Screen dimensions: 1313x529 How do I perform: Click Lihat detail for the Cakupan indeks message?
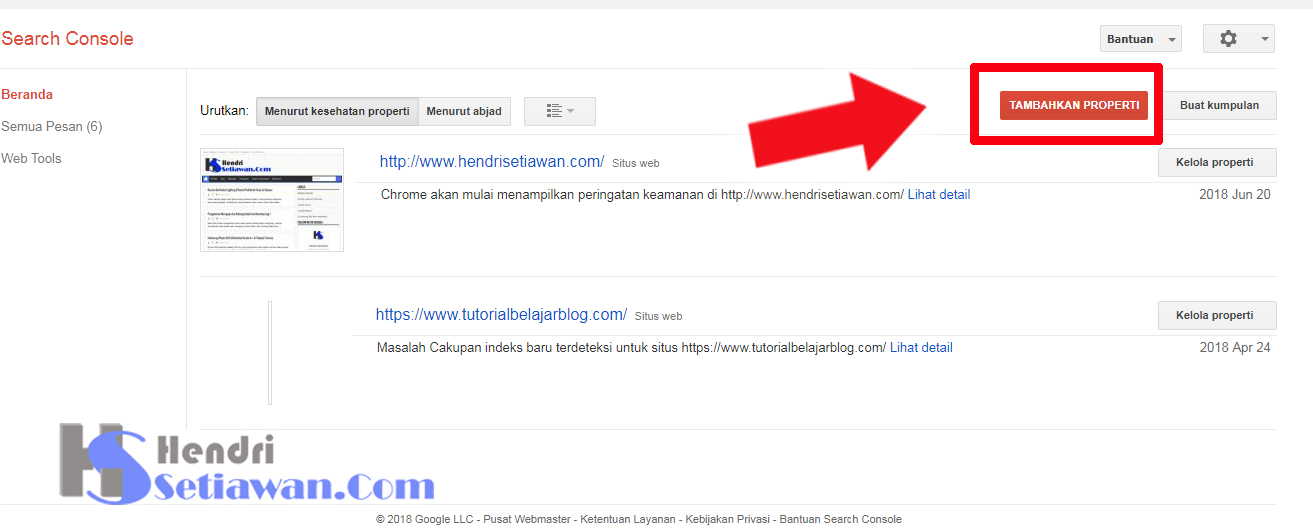[921, 348]
